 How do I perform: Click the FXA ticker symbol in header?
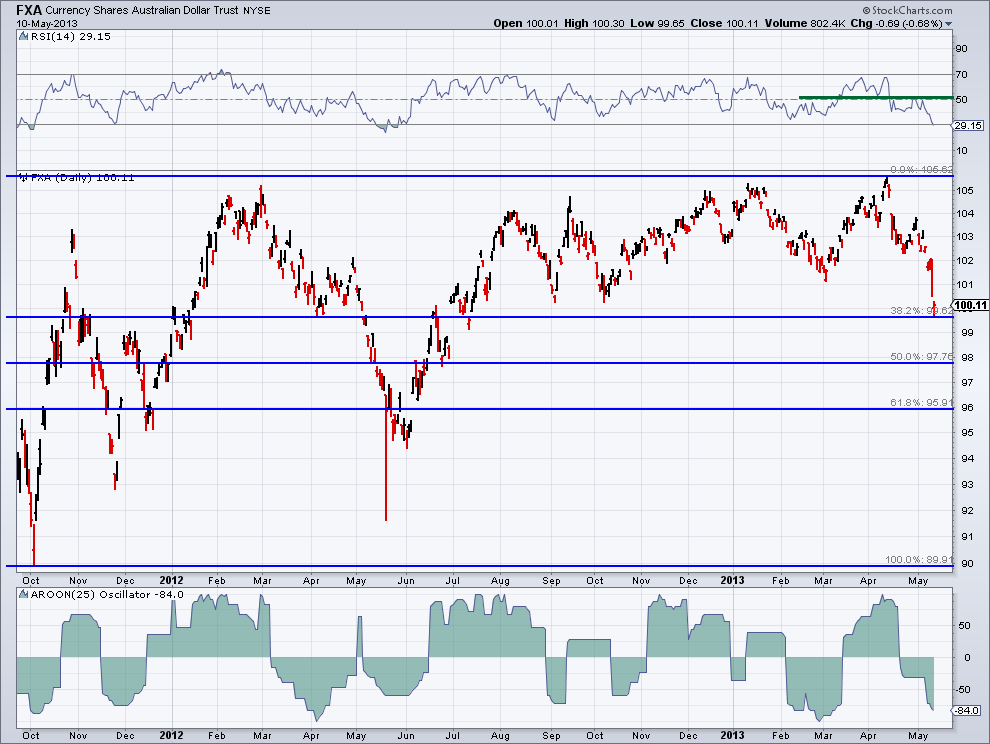[29, 9]
